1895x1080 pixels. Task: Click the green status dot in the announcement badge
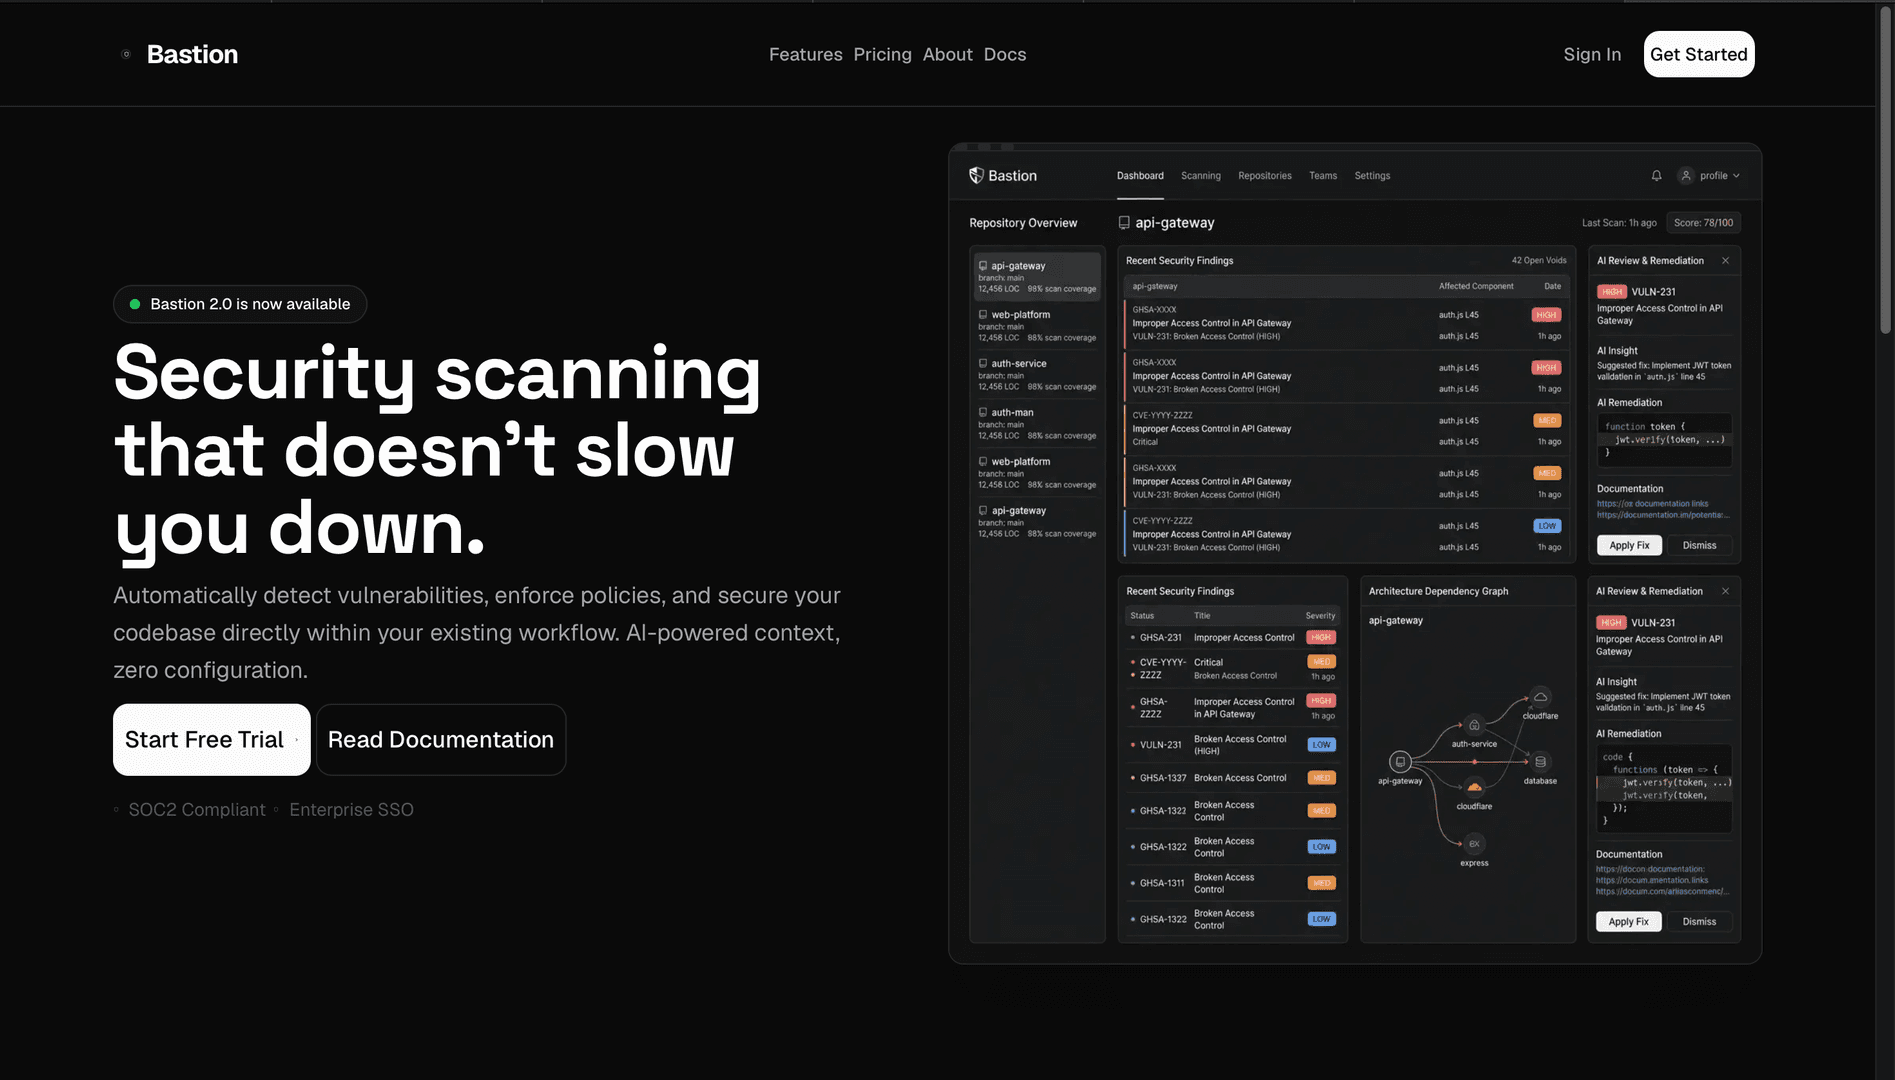[x=135, y=304]
